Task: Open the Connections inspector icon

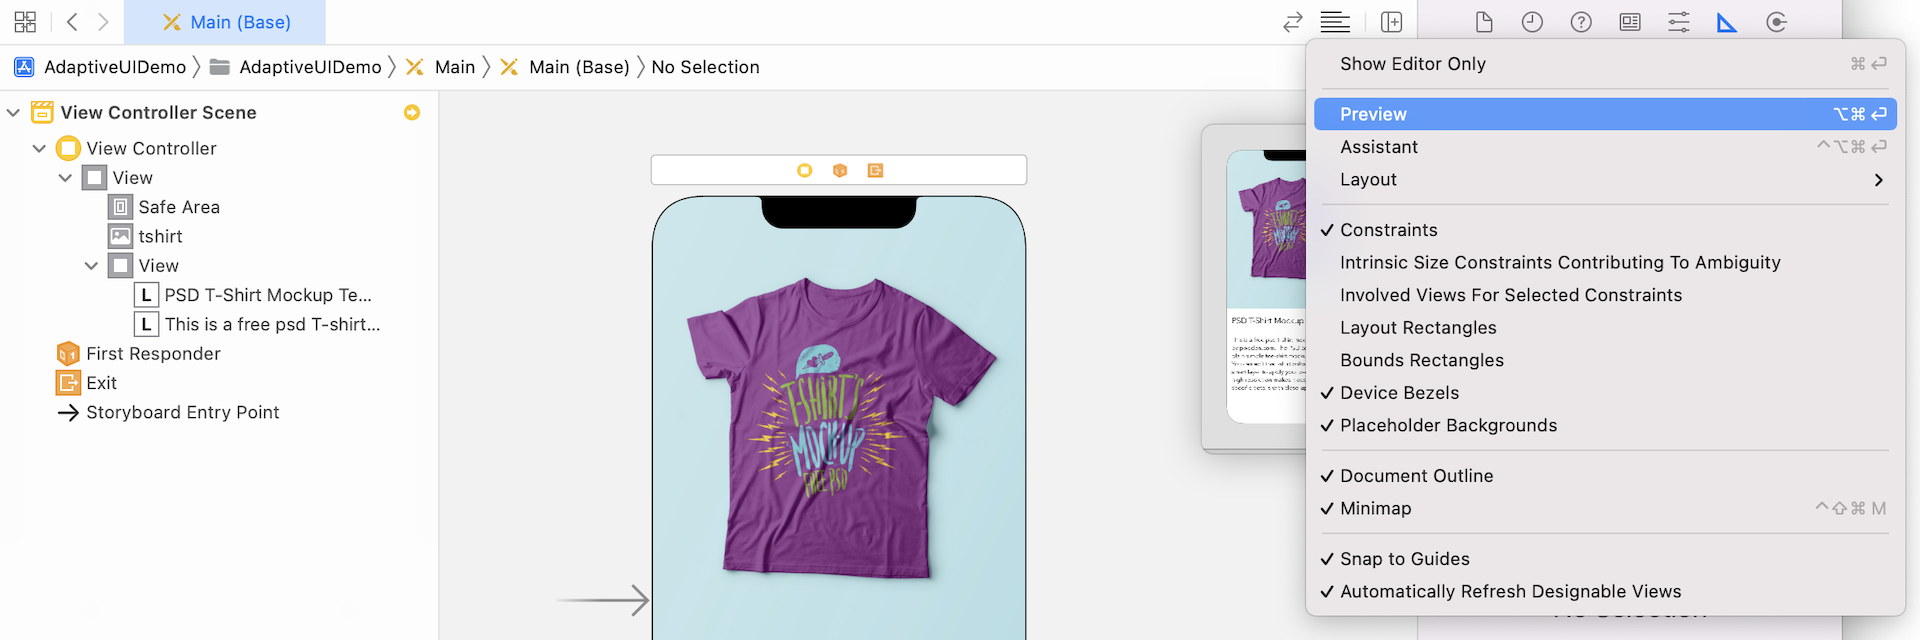Action: pyautogui.click(x=1776, y=22)
